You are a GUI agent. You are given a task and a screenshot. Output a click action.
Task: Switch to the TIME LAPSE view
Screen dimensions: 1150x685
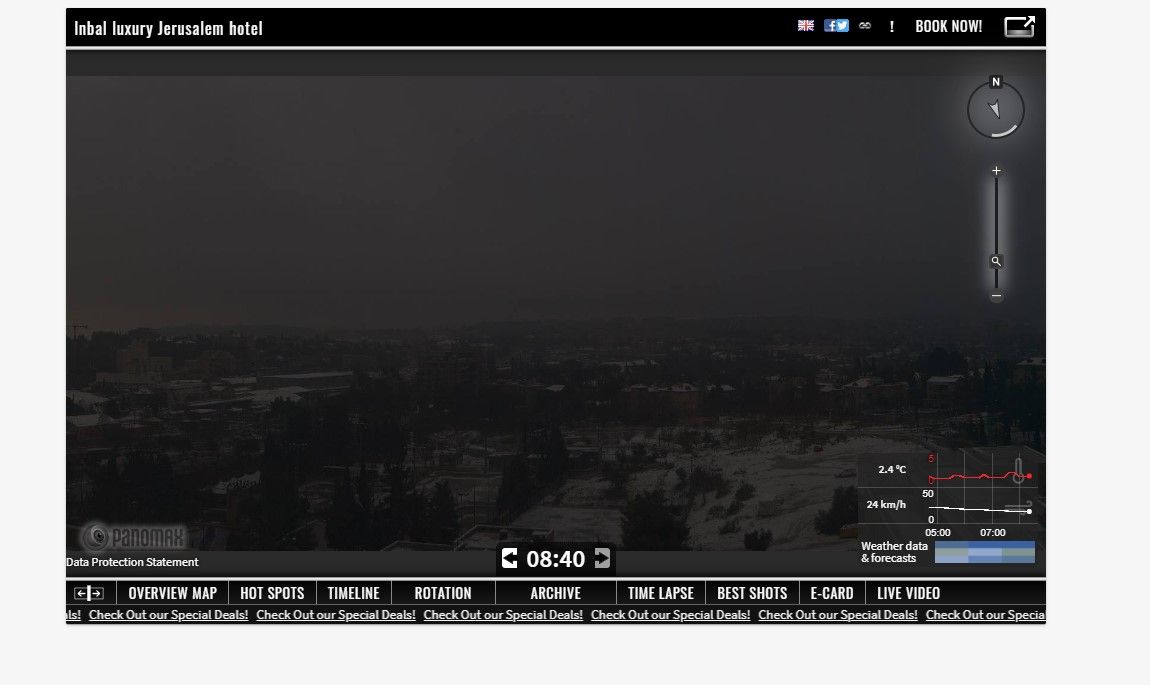[660, 592]
